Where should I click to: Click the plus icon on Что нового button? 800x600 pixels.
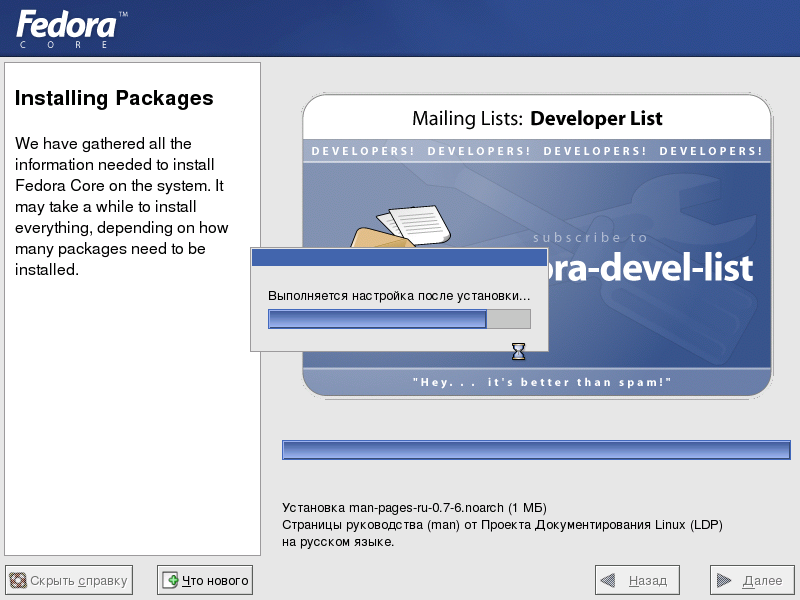coord(171,580)
